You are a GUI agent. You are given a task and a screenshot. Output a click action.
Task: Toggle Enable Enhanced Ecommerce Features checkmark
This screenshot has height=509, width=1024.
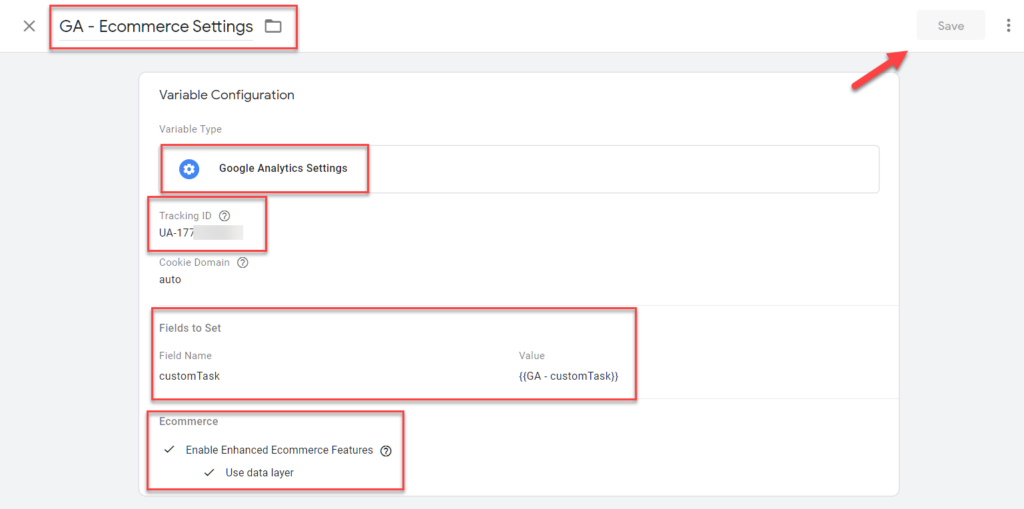(x=170, y=450)
